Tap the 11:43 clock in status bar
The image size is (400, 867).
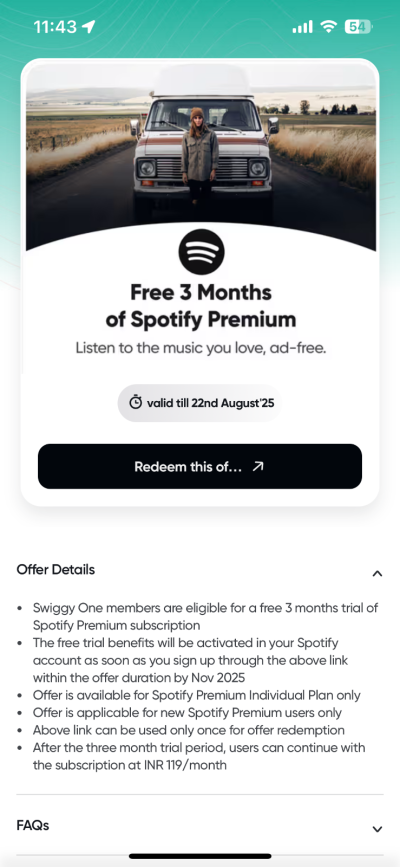point(55,27)
